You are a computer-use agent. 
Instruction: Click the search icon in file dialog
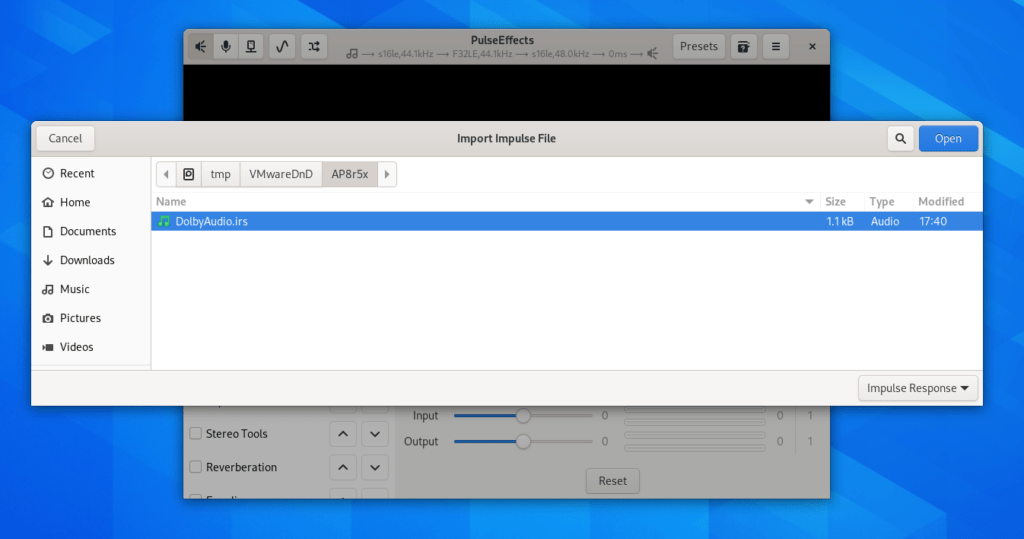point(901,139)
